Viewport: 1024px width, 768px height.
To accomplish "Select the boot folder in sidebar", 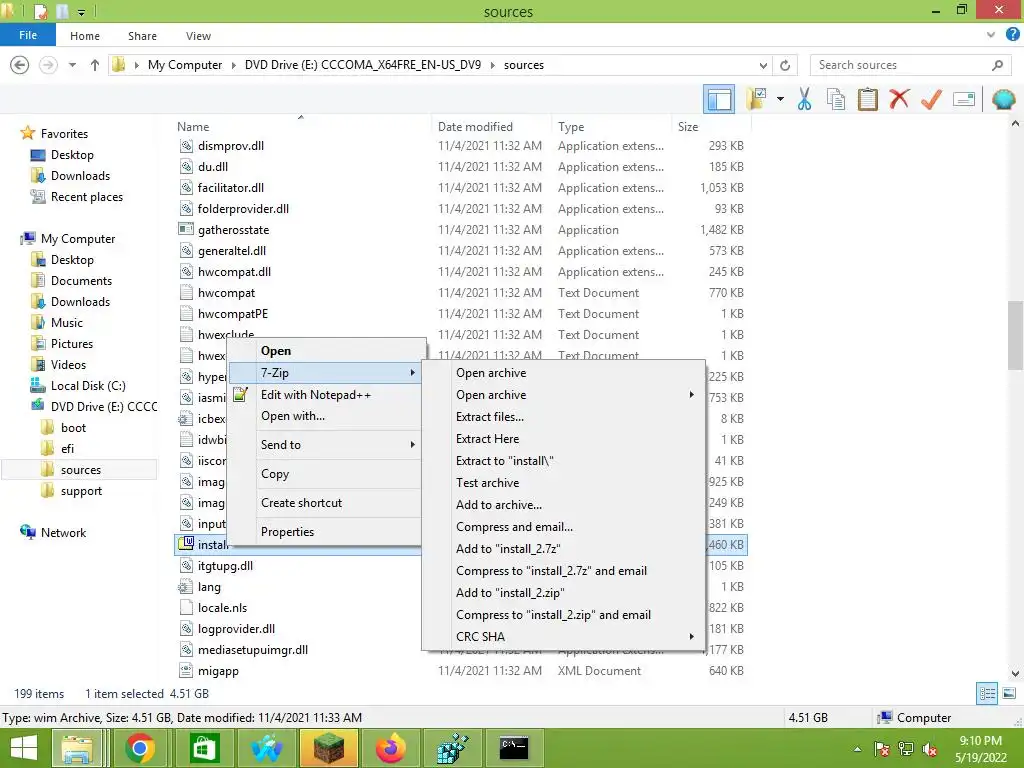I will [73, 428].
